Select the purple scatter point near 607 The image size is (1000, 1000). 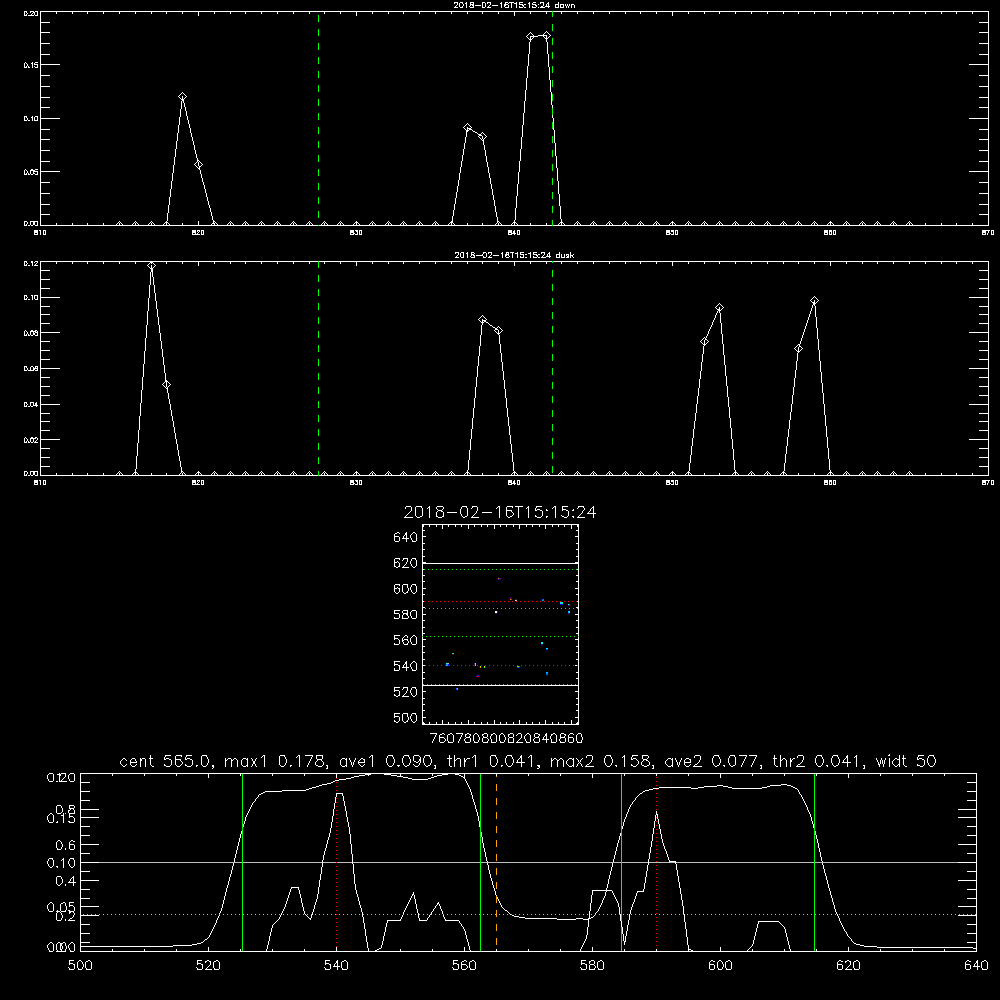499,578
